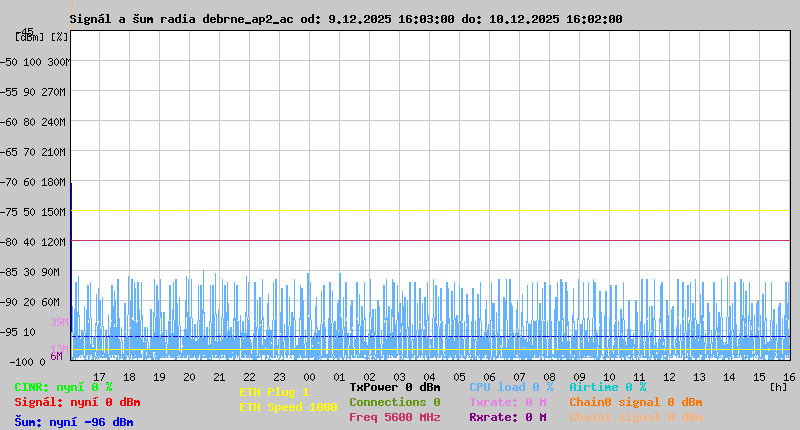This screenshot has height=430, width=800.
Task: Click the magenta horizontal line on the graph
Action: point(430,241)
